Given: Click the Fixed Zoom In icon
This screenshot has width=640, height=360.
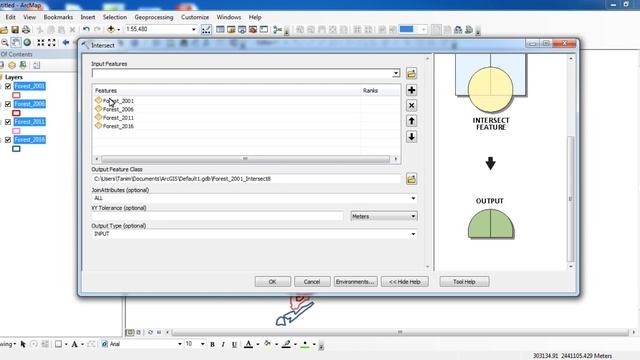Looking at the screenshot, I should (41, 42).
